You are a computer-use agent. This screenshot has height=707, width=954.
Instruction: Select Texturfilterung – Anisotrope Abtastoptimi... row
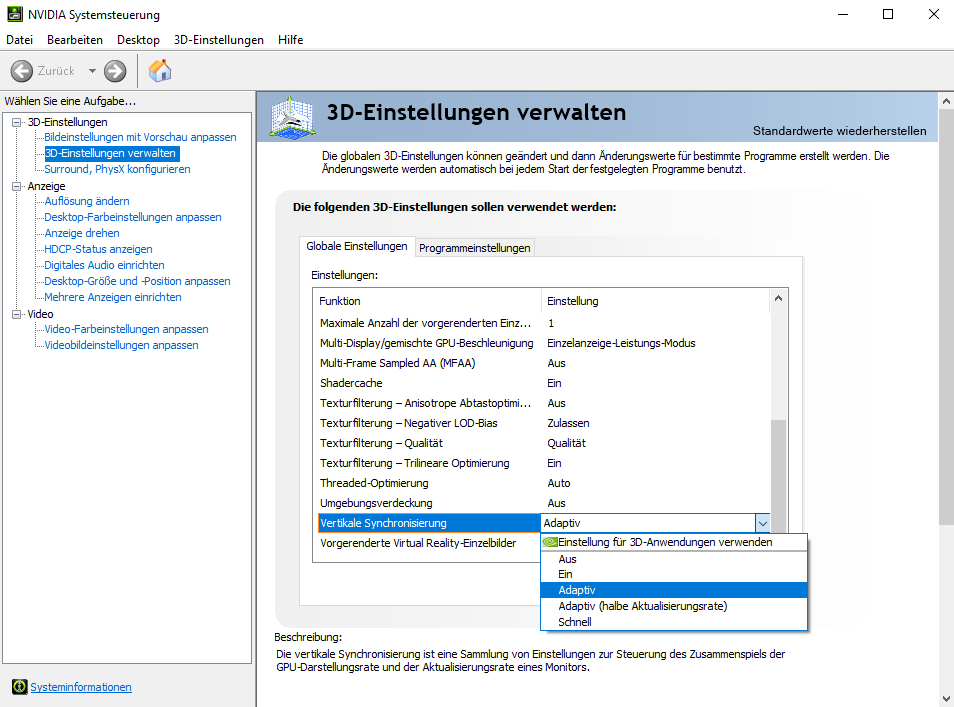tap(544, 403)
